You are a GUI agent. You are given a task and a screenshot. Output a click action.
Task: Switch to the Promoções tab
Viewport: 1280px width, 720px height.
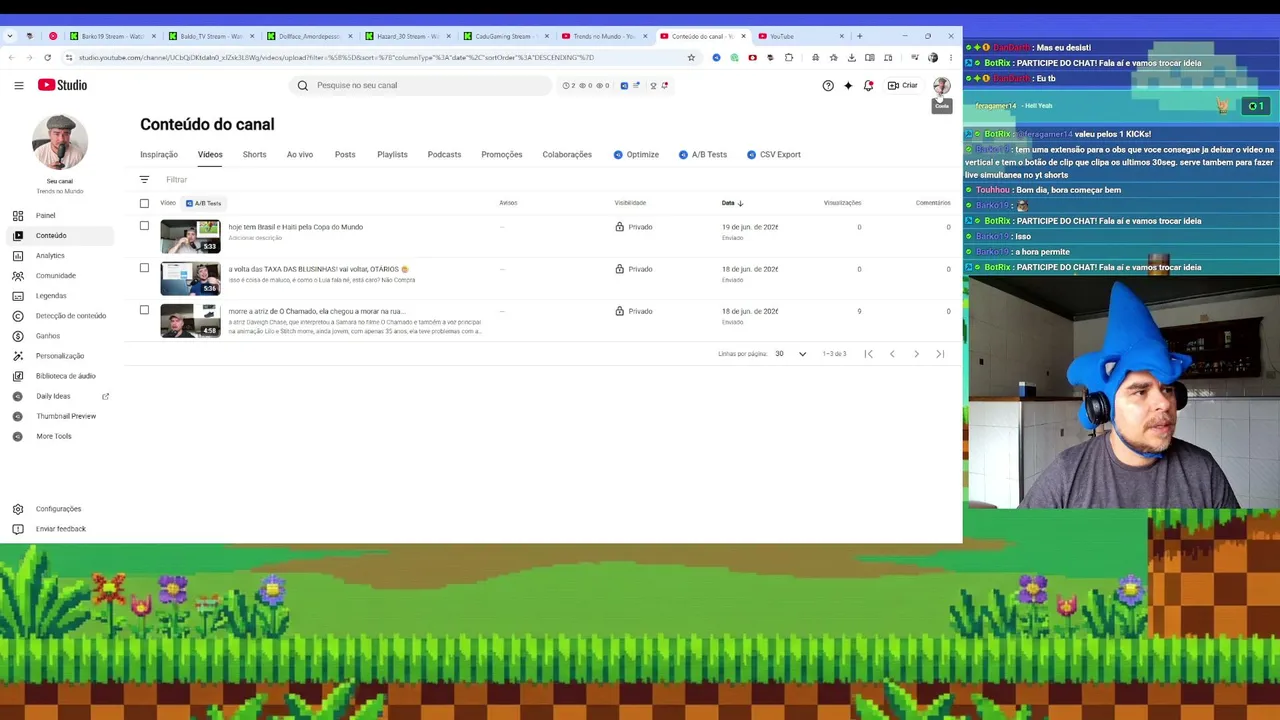502,155
